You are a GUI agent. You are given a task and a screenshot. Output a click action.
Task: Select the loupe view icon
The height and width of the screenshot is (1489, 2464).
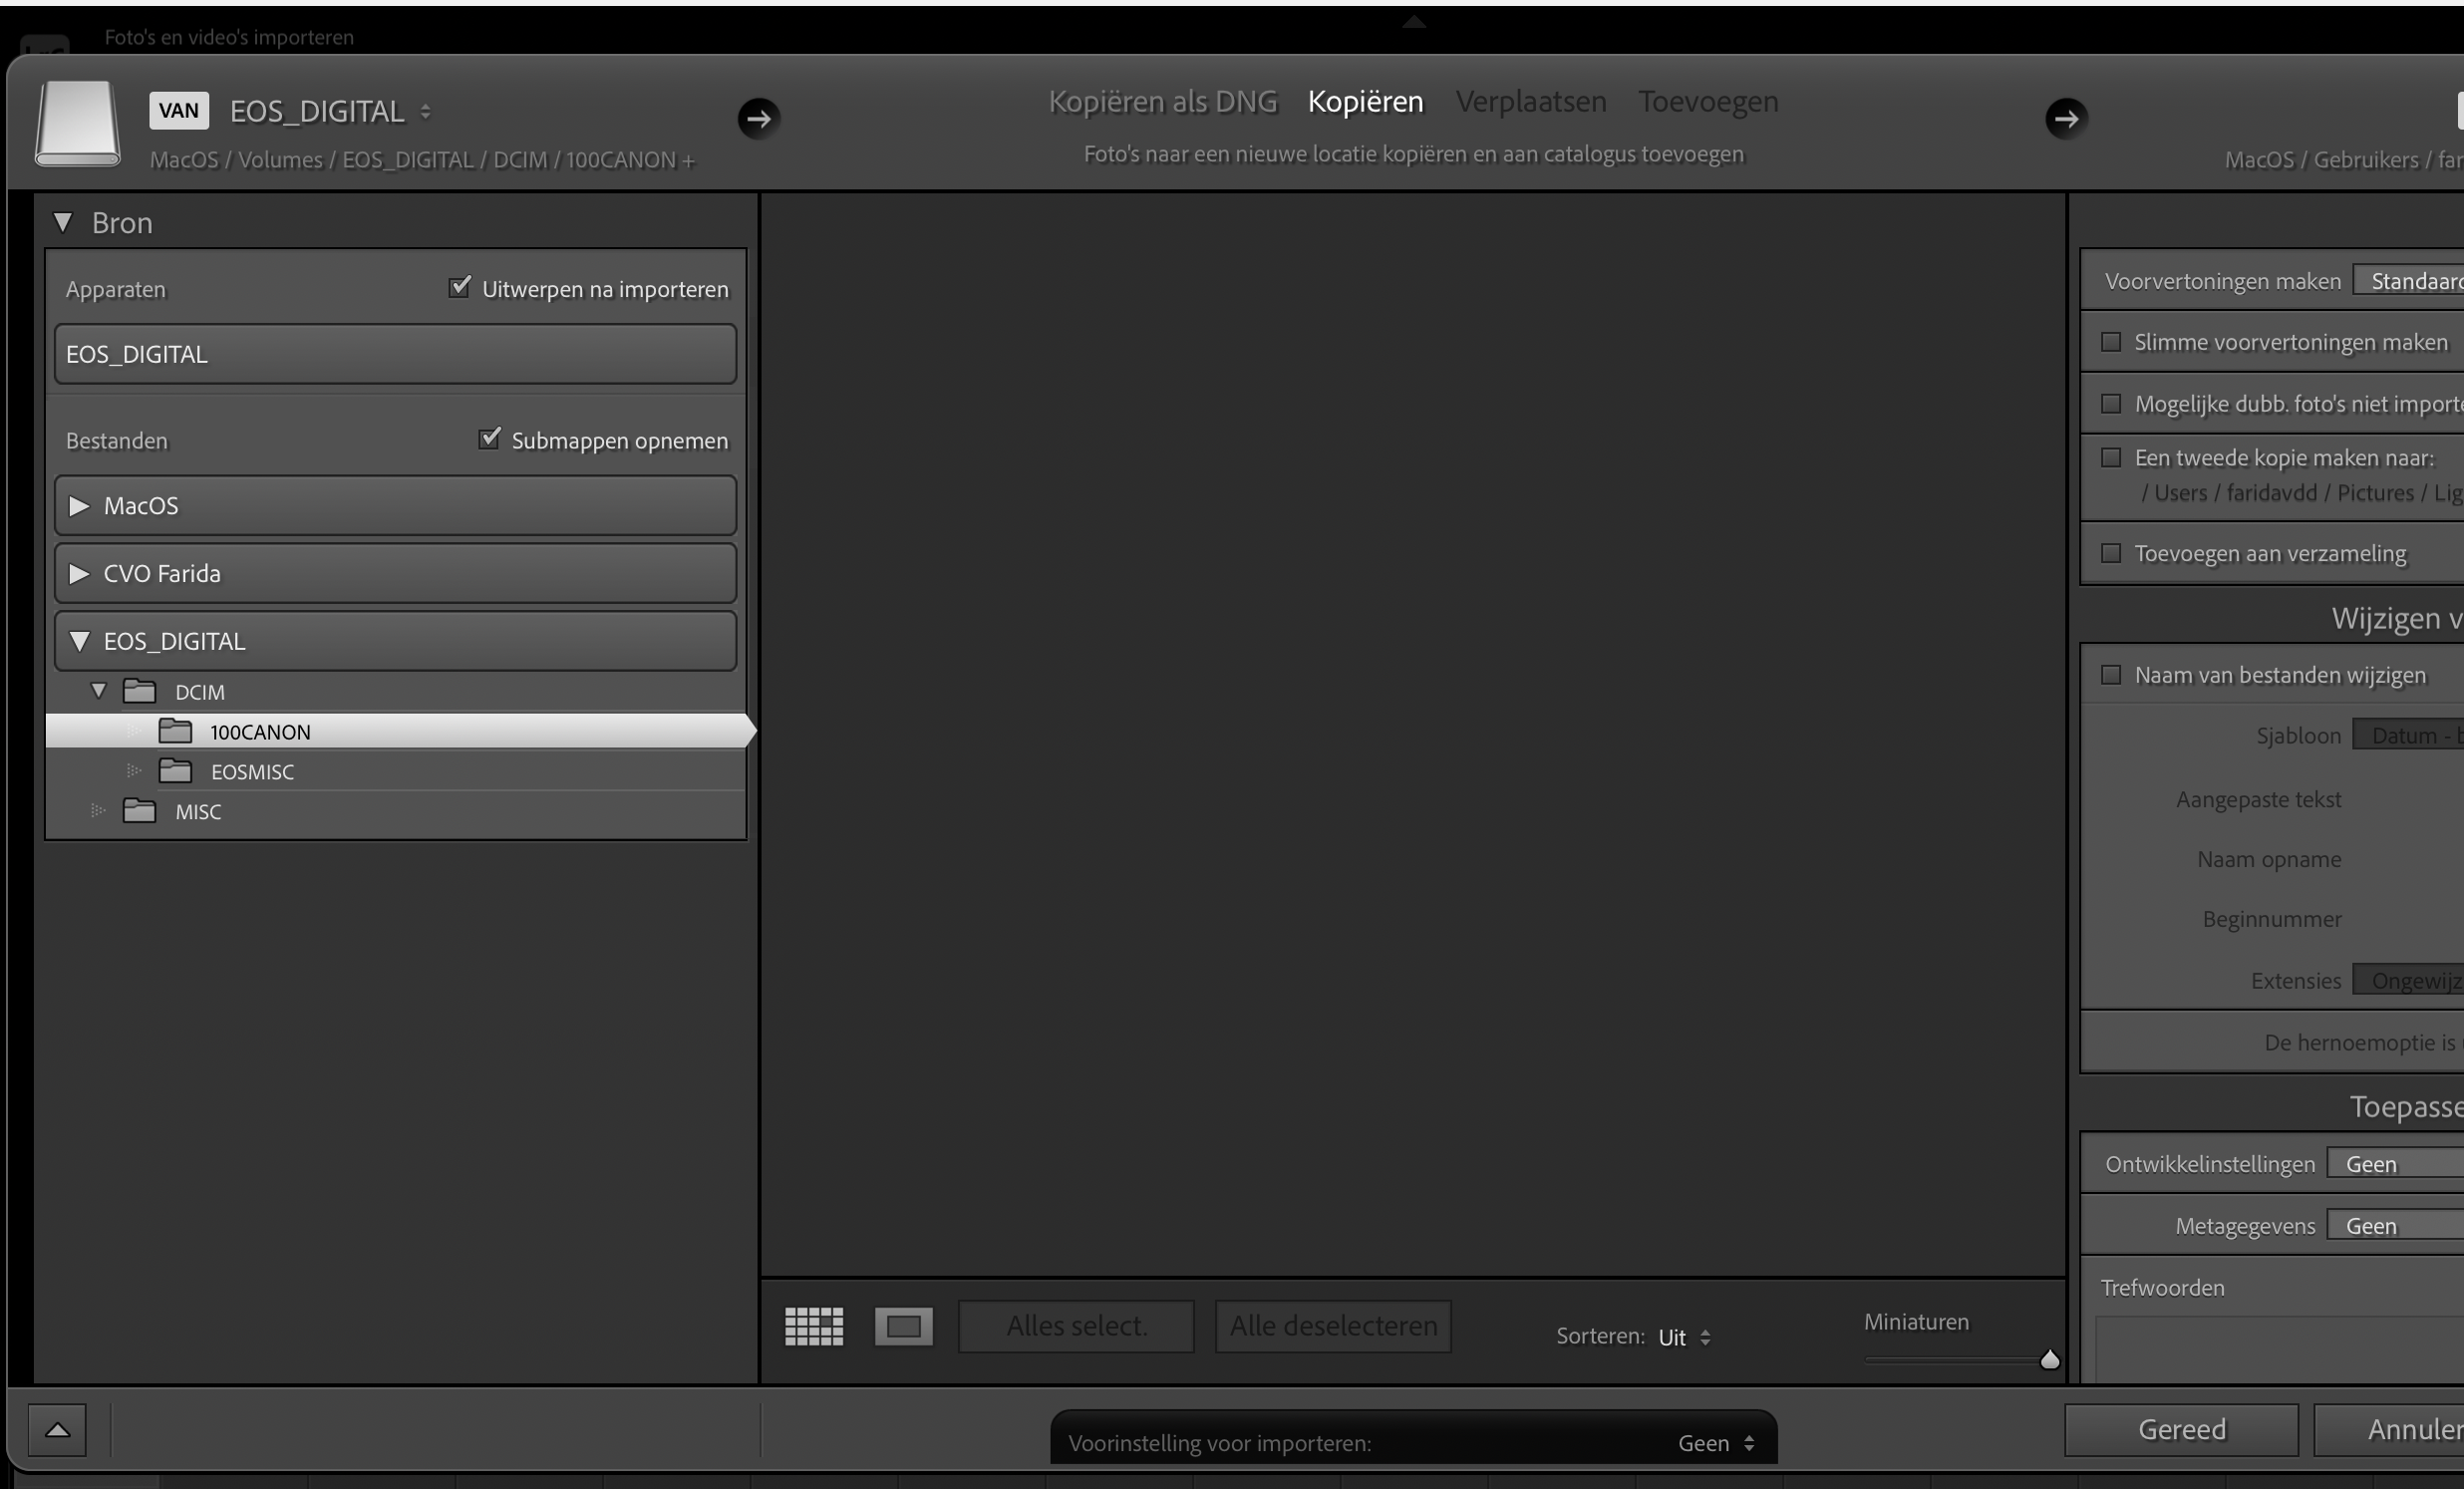pos(903,1327)
